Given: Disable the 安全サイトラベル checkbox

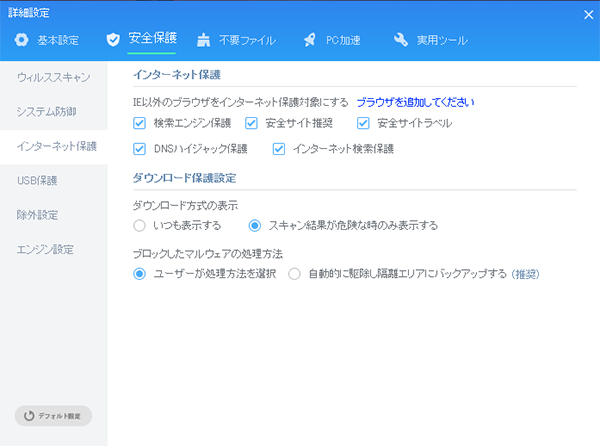Looking at the screenshot, I should [x=364, y=124].
